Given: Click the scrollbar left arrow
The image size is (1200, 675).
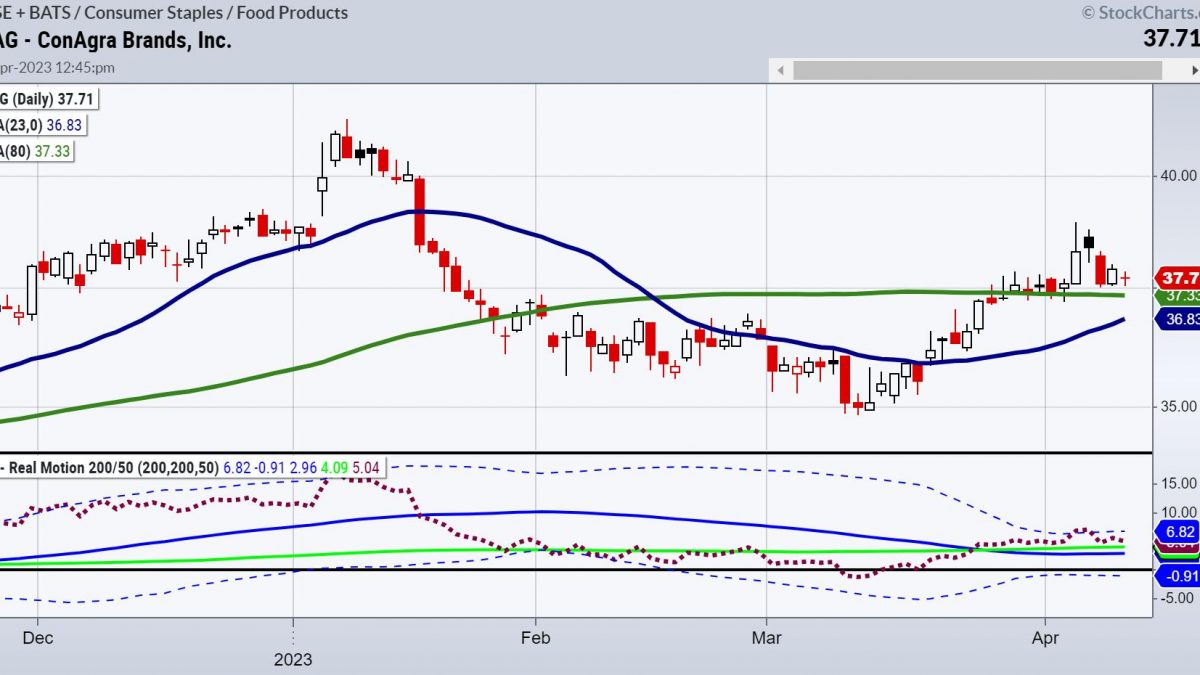Looking at the screenshot, I should [x=779, y=71].
